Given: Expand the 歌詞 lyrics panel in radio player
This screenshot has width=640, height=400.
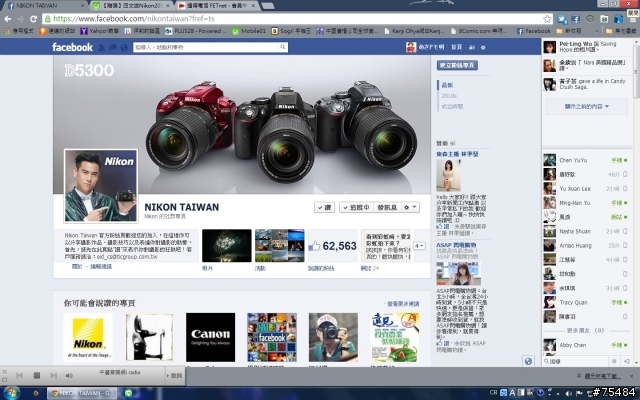Looking at the screenshot, I should (174, 375).
